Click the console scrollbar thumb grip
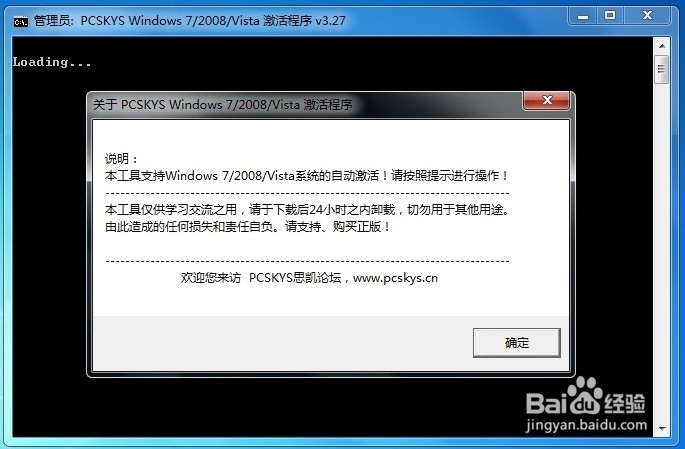The height and width of the screenshot is (449, 685). click(x=661, y=69)
